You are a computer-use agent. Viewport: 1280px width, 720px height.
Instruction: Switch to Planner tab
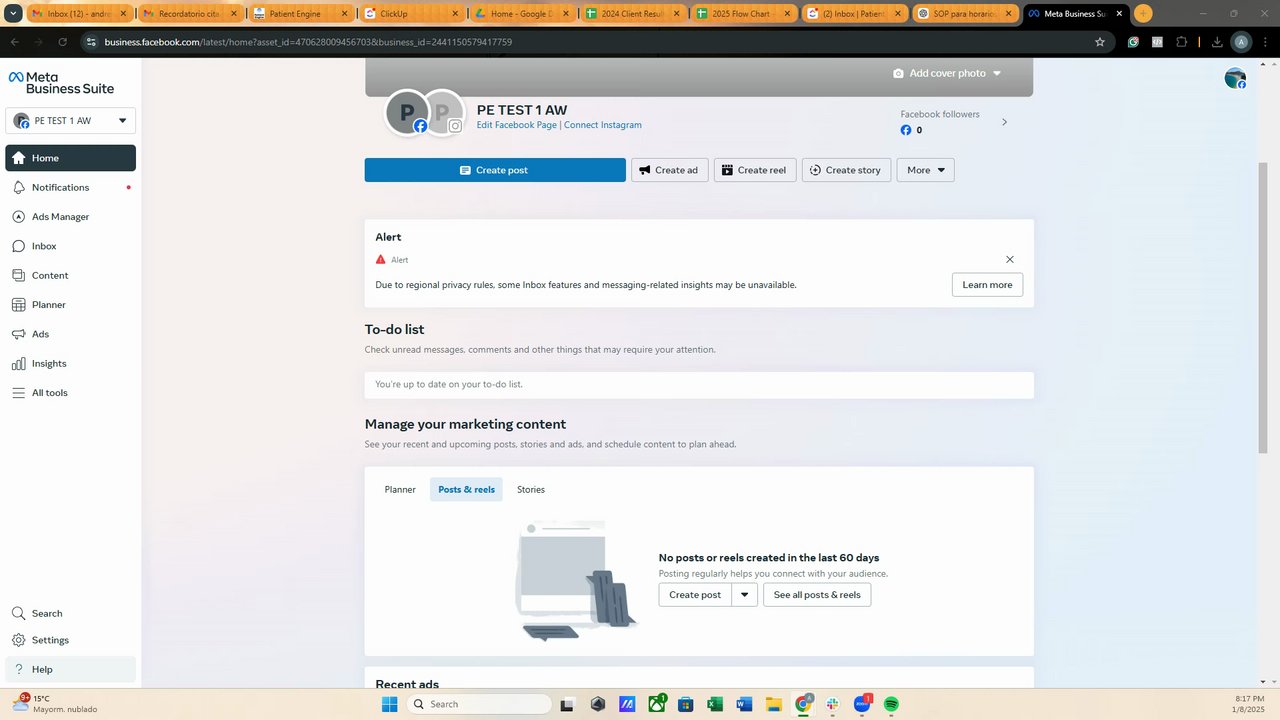click(x=400, y=490)
